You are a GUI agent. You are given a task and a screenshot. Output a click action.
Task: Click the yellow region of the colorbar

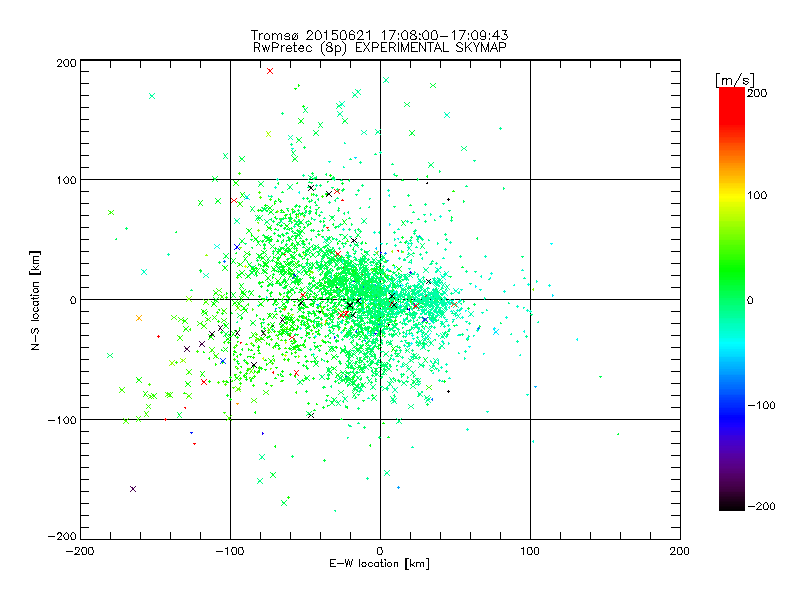point(732,196)
